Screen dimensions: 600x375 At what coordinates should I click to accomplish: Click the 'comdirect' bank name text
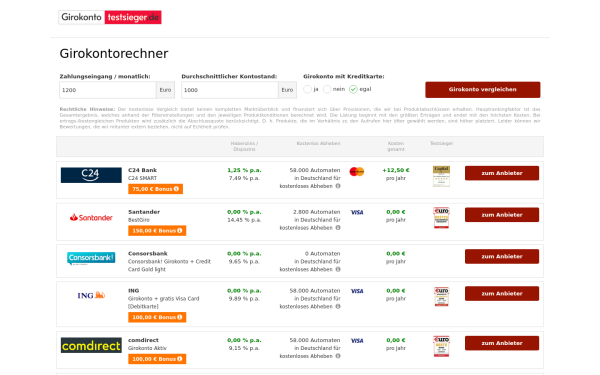tap(143, 340)
